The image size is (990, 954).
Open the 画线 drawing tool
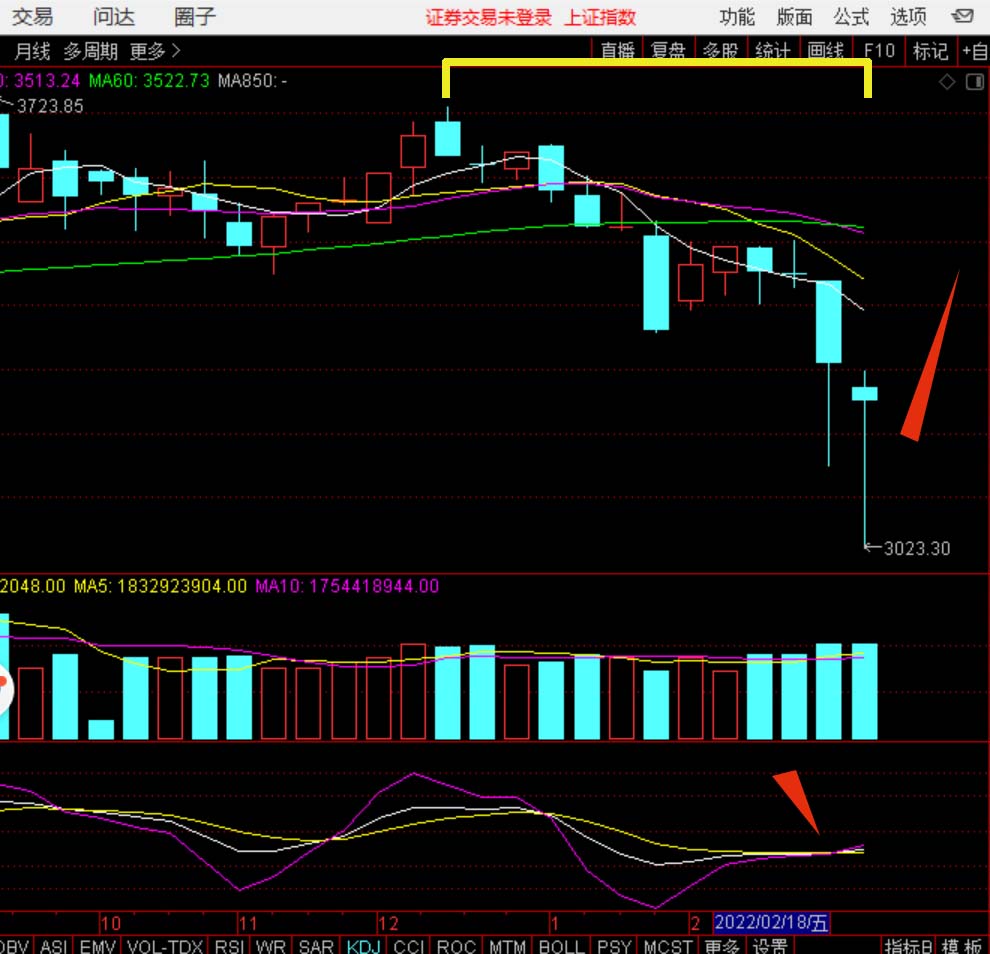tap(826, 51)
